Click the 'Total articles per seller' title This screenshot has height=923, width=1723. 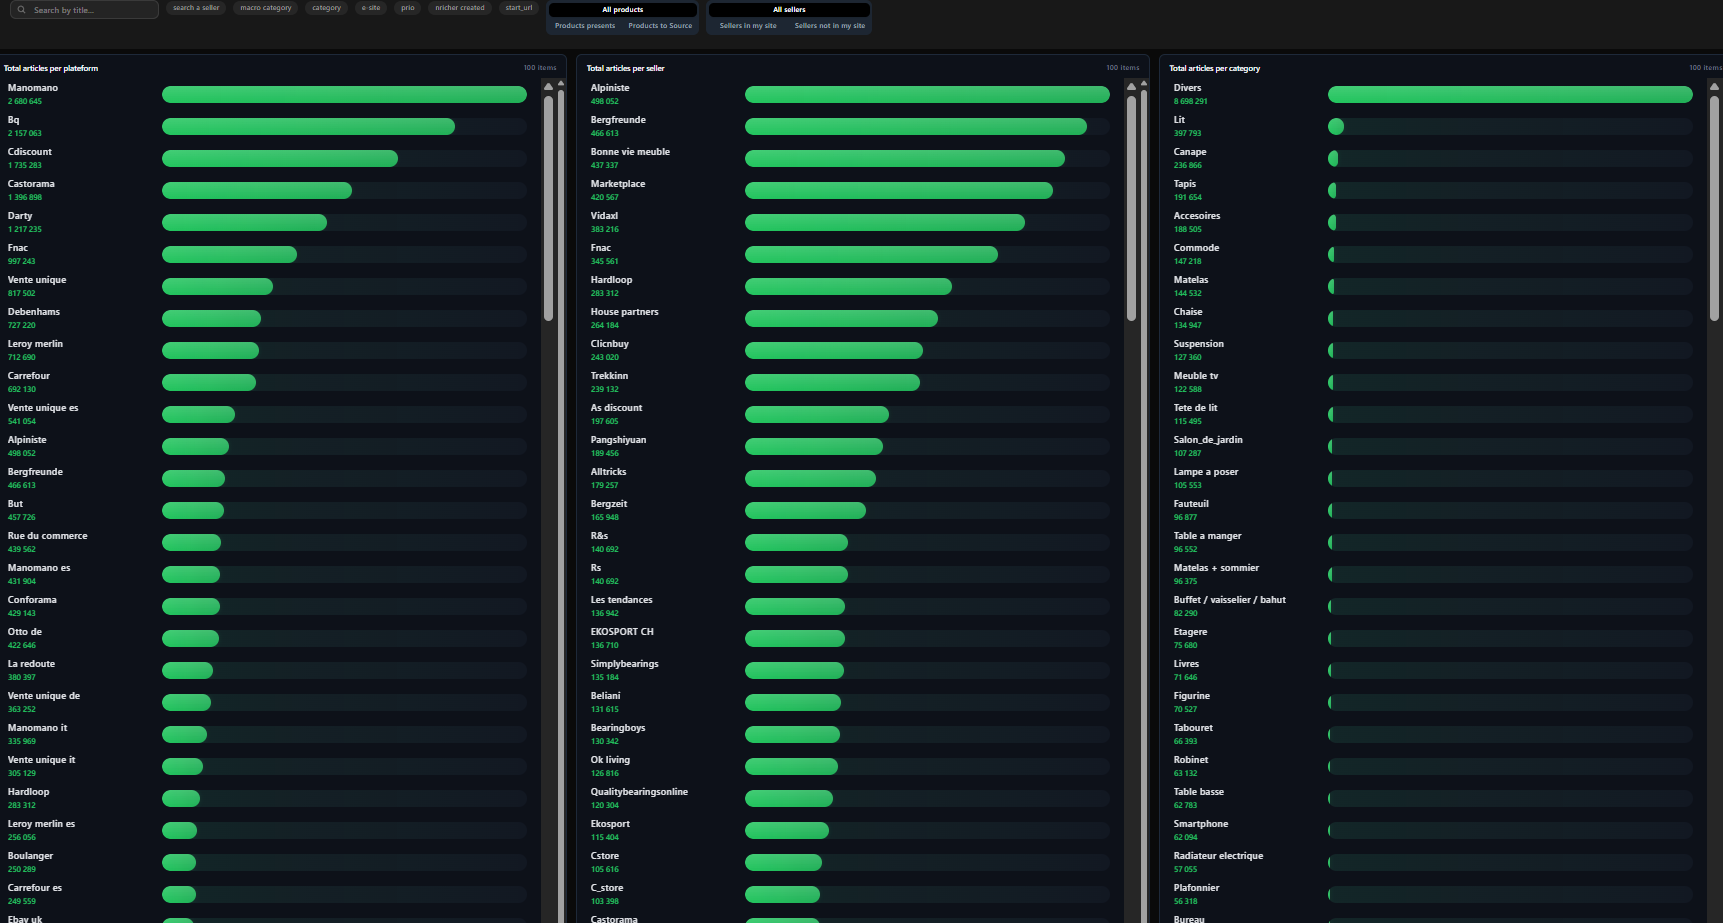pyautogui.click(x=626, y=68)
